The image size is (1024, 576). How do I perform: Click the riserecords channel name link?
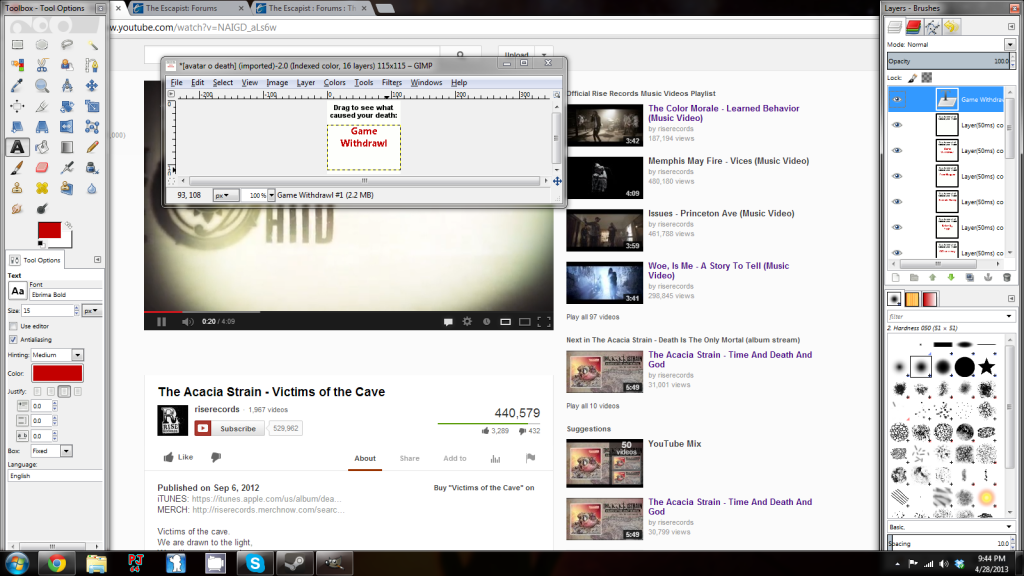[x=217, y=409]
